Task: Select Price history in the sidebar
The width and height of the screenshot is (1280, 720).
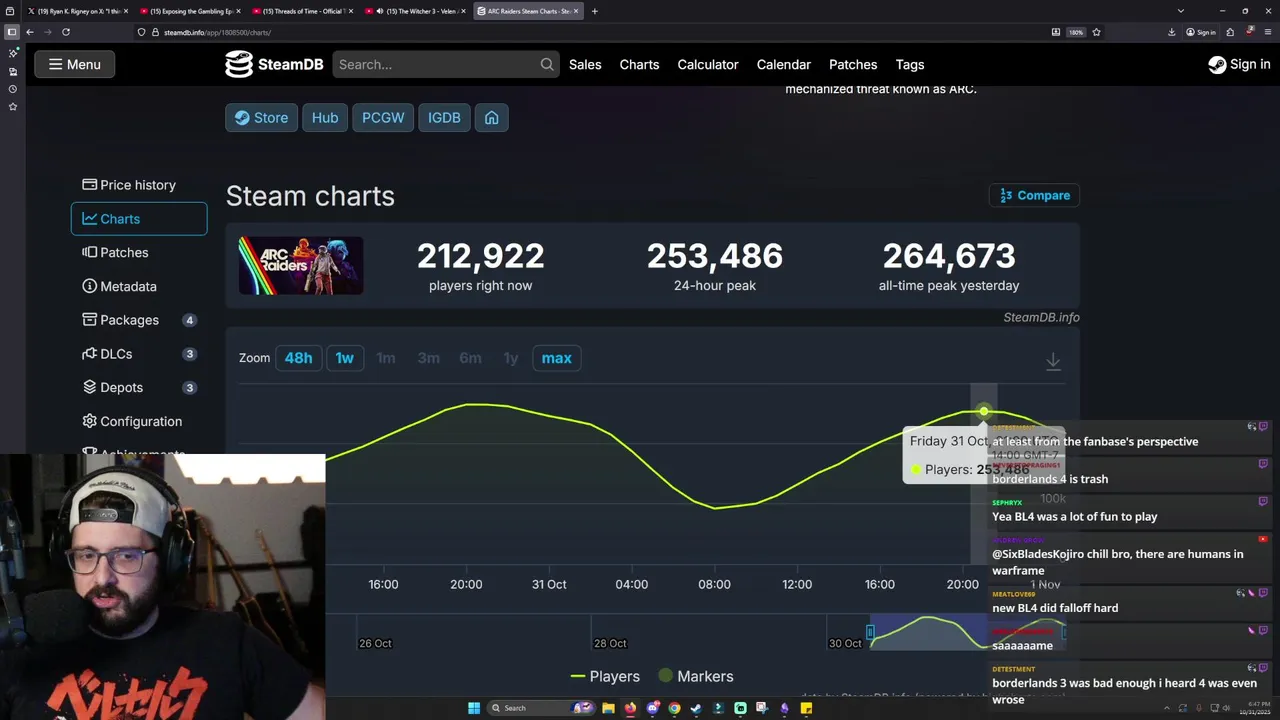Action: coord(139,185)
